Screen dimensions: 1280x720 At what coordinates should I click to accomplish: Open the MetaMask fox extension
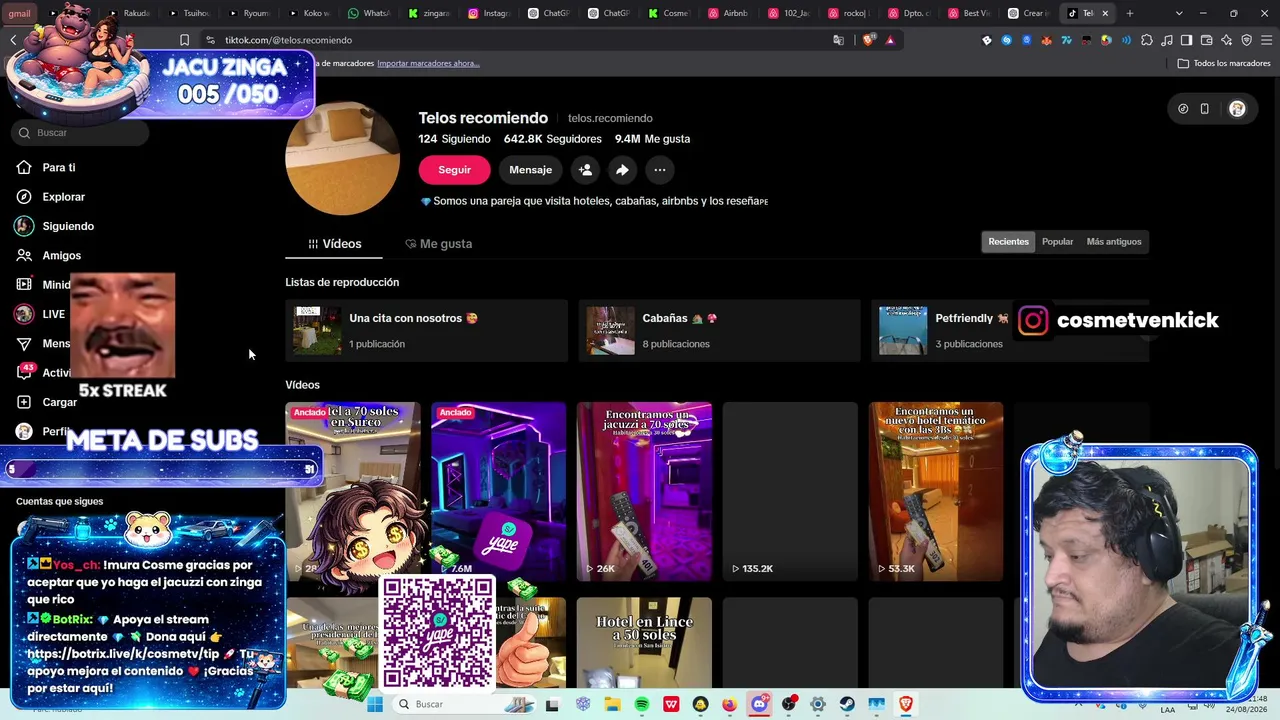pos(1046,40)
